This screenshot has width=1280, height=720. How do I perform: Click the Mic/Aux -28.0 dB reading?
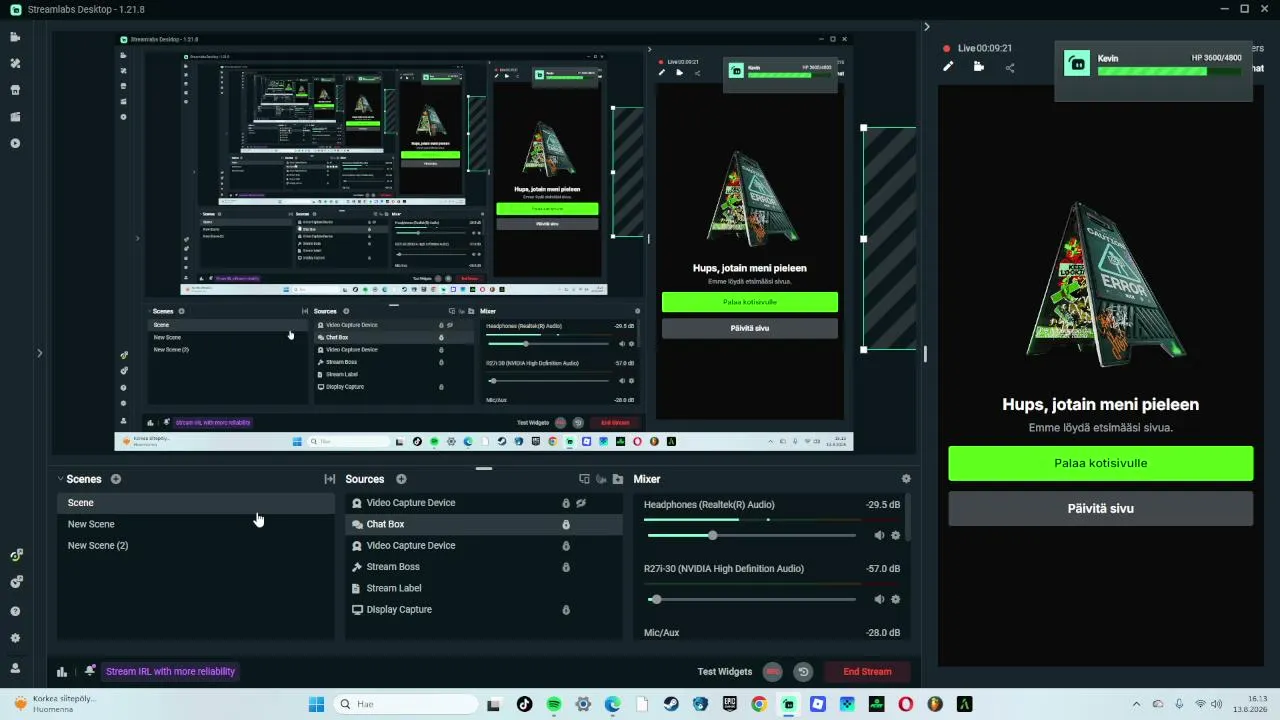tap(883, 633)
